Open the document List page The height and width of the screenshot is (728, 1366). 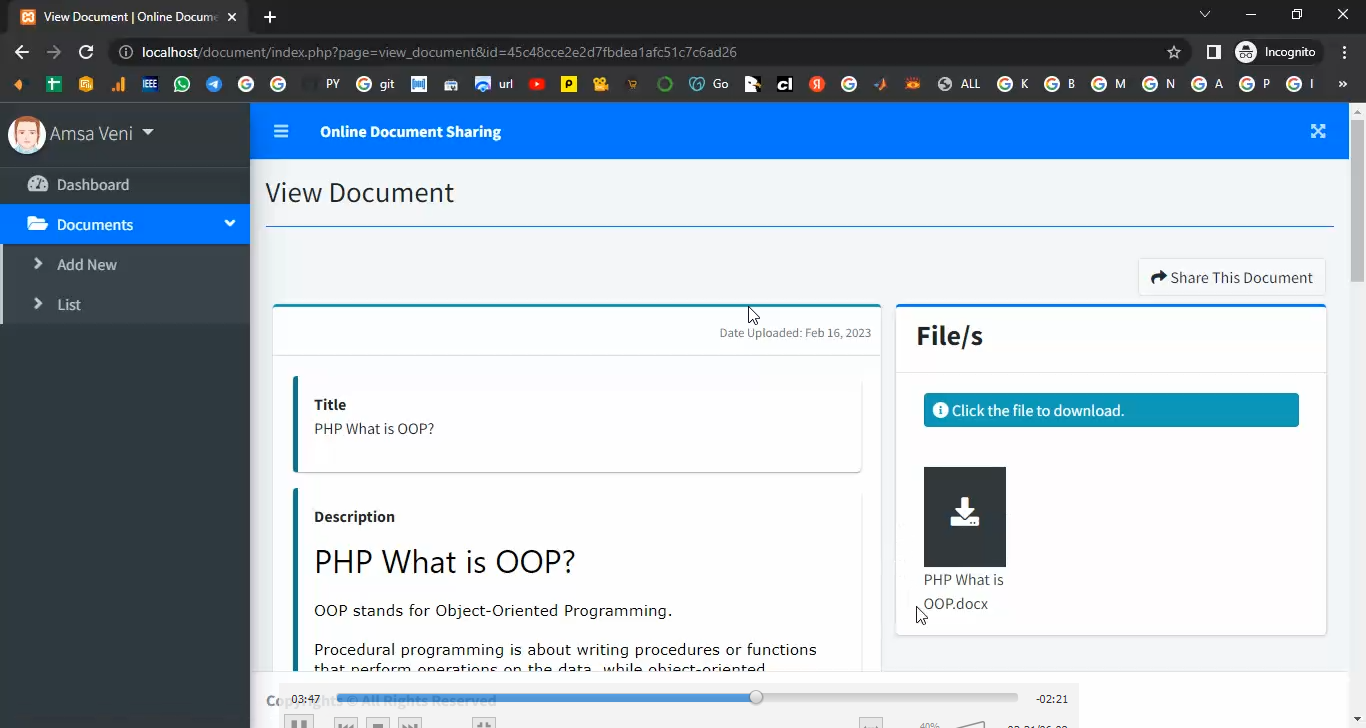point(69,305)
